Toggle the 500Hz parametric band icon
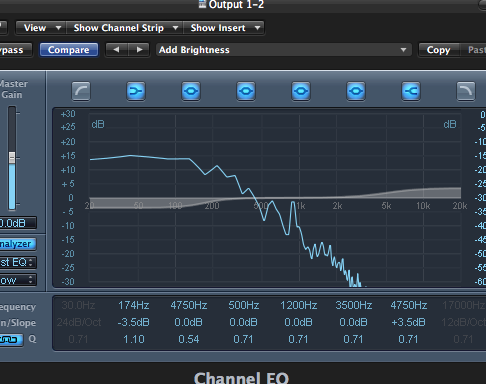Viewport: 486px width, 384px height. pyautogui.click(x=246, y=91)
